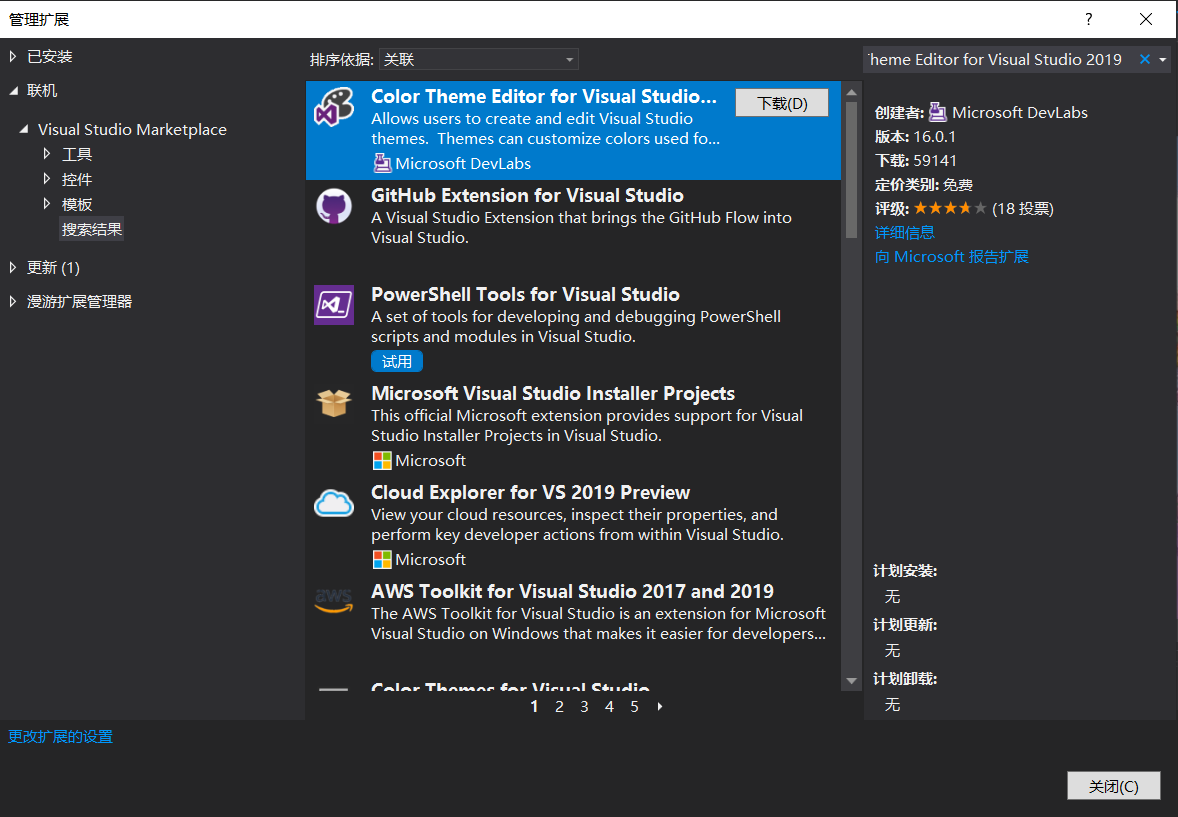This screenshot has height=817, width=1178.
Task: Expand the 已安装 category
Action: [13, 56]
